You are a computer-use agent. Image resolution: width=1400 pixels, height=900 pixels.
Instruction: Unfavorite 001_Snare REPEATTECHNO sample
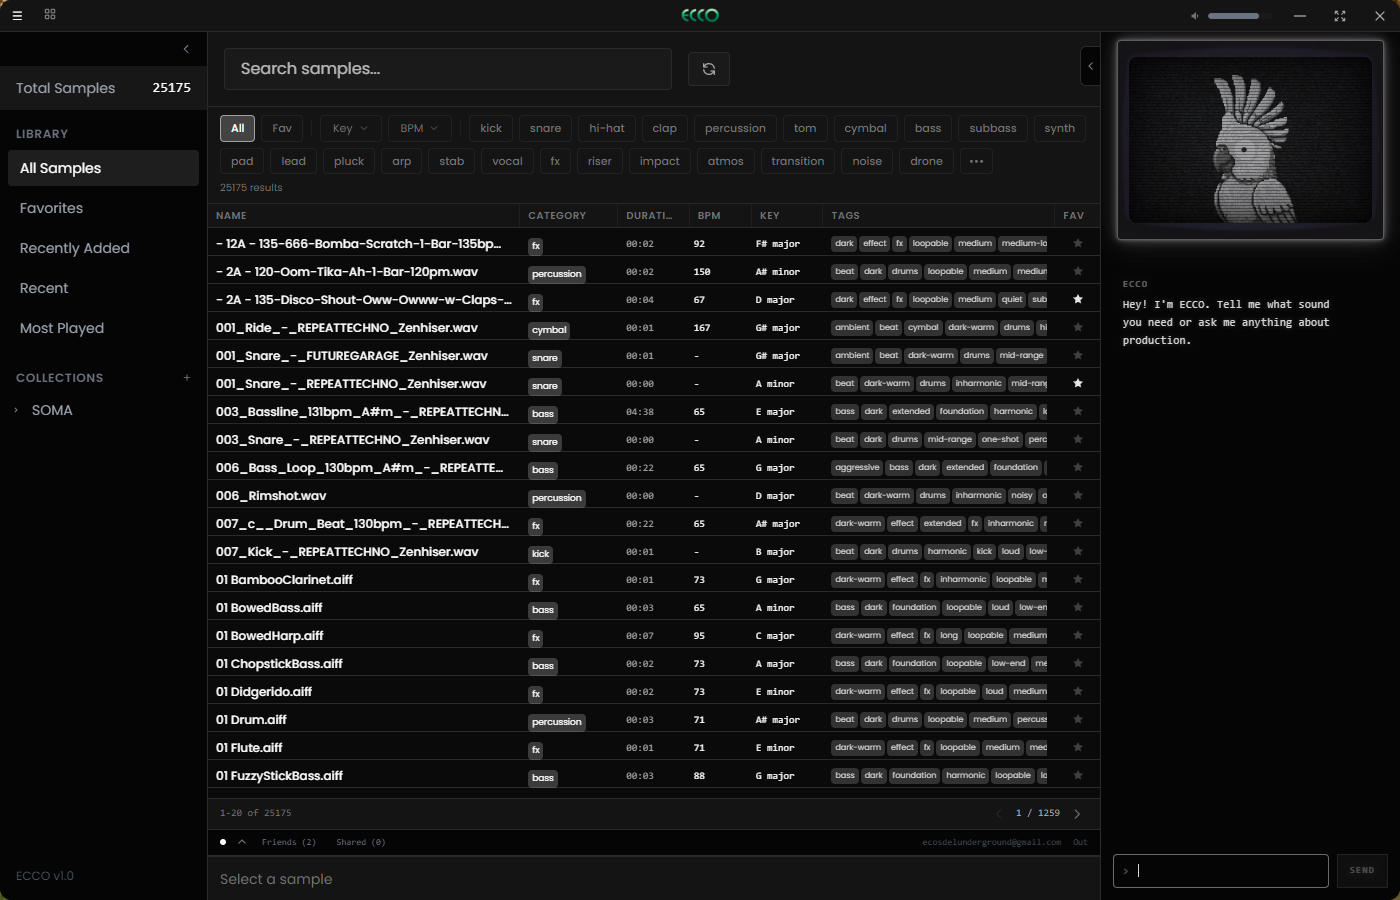coord(1077,383)
